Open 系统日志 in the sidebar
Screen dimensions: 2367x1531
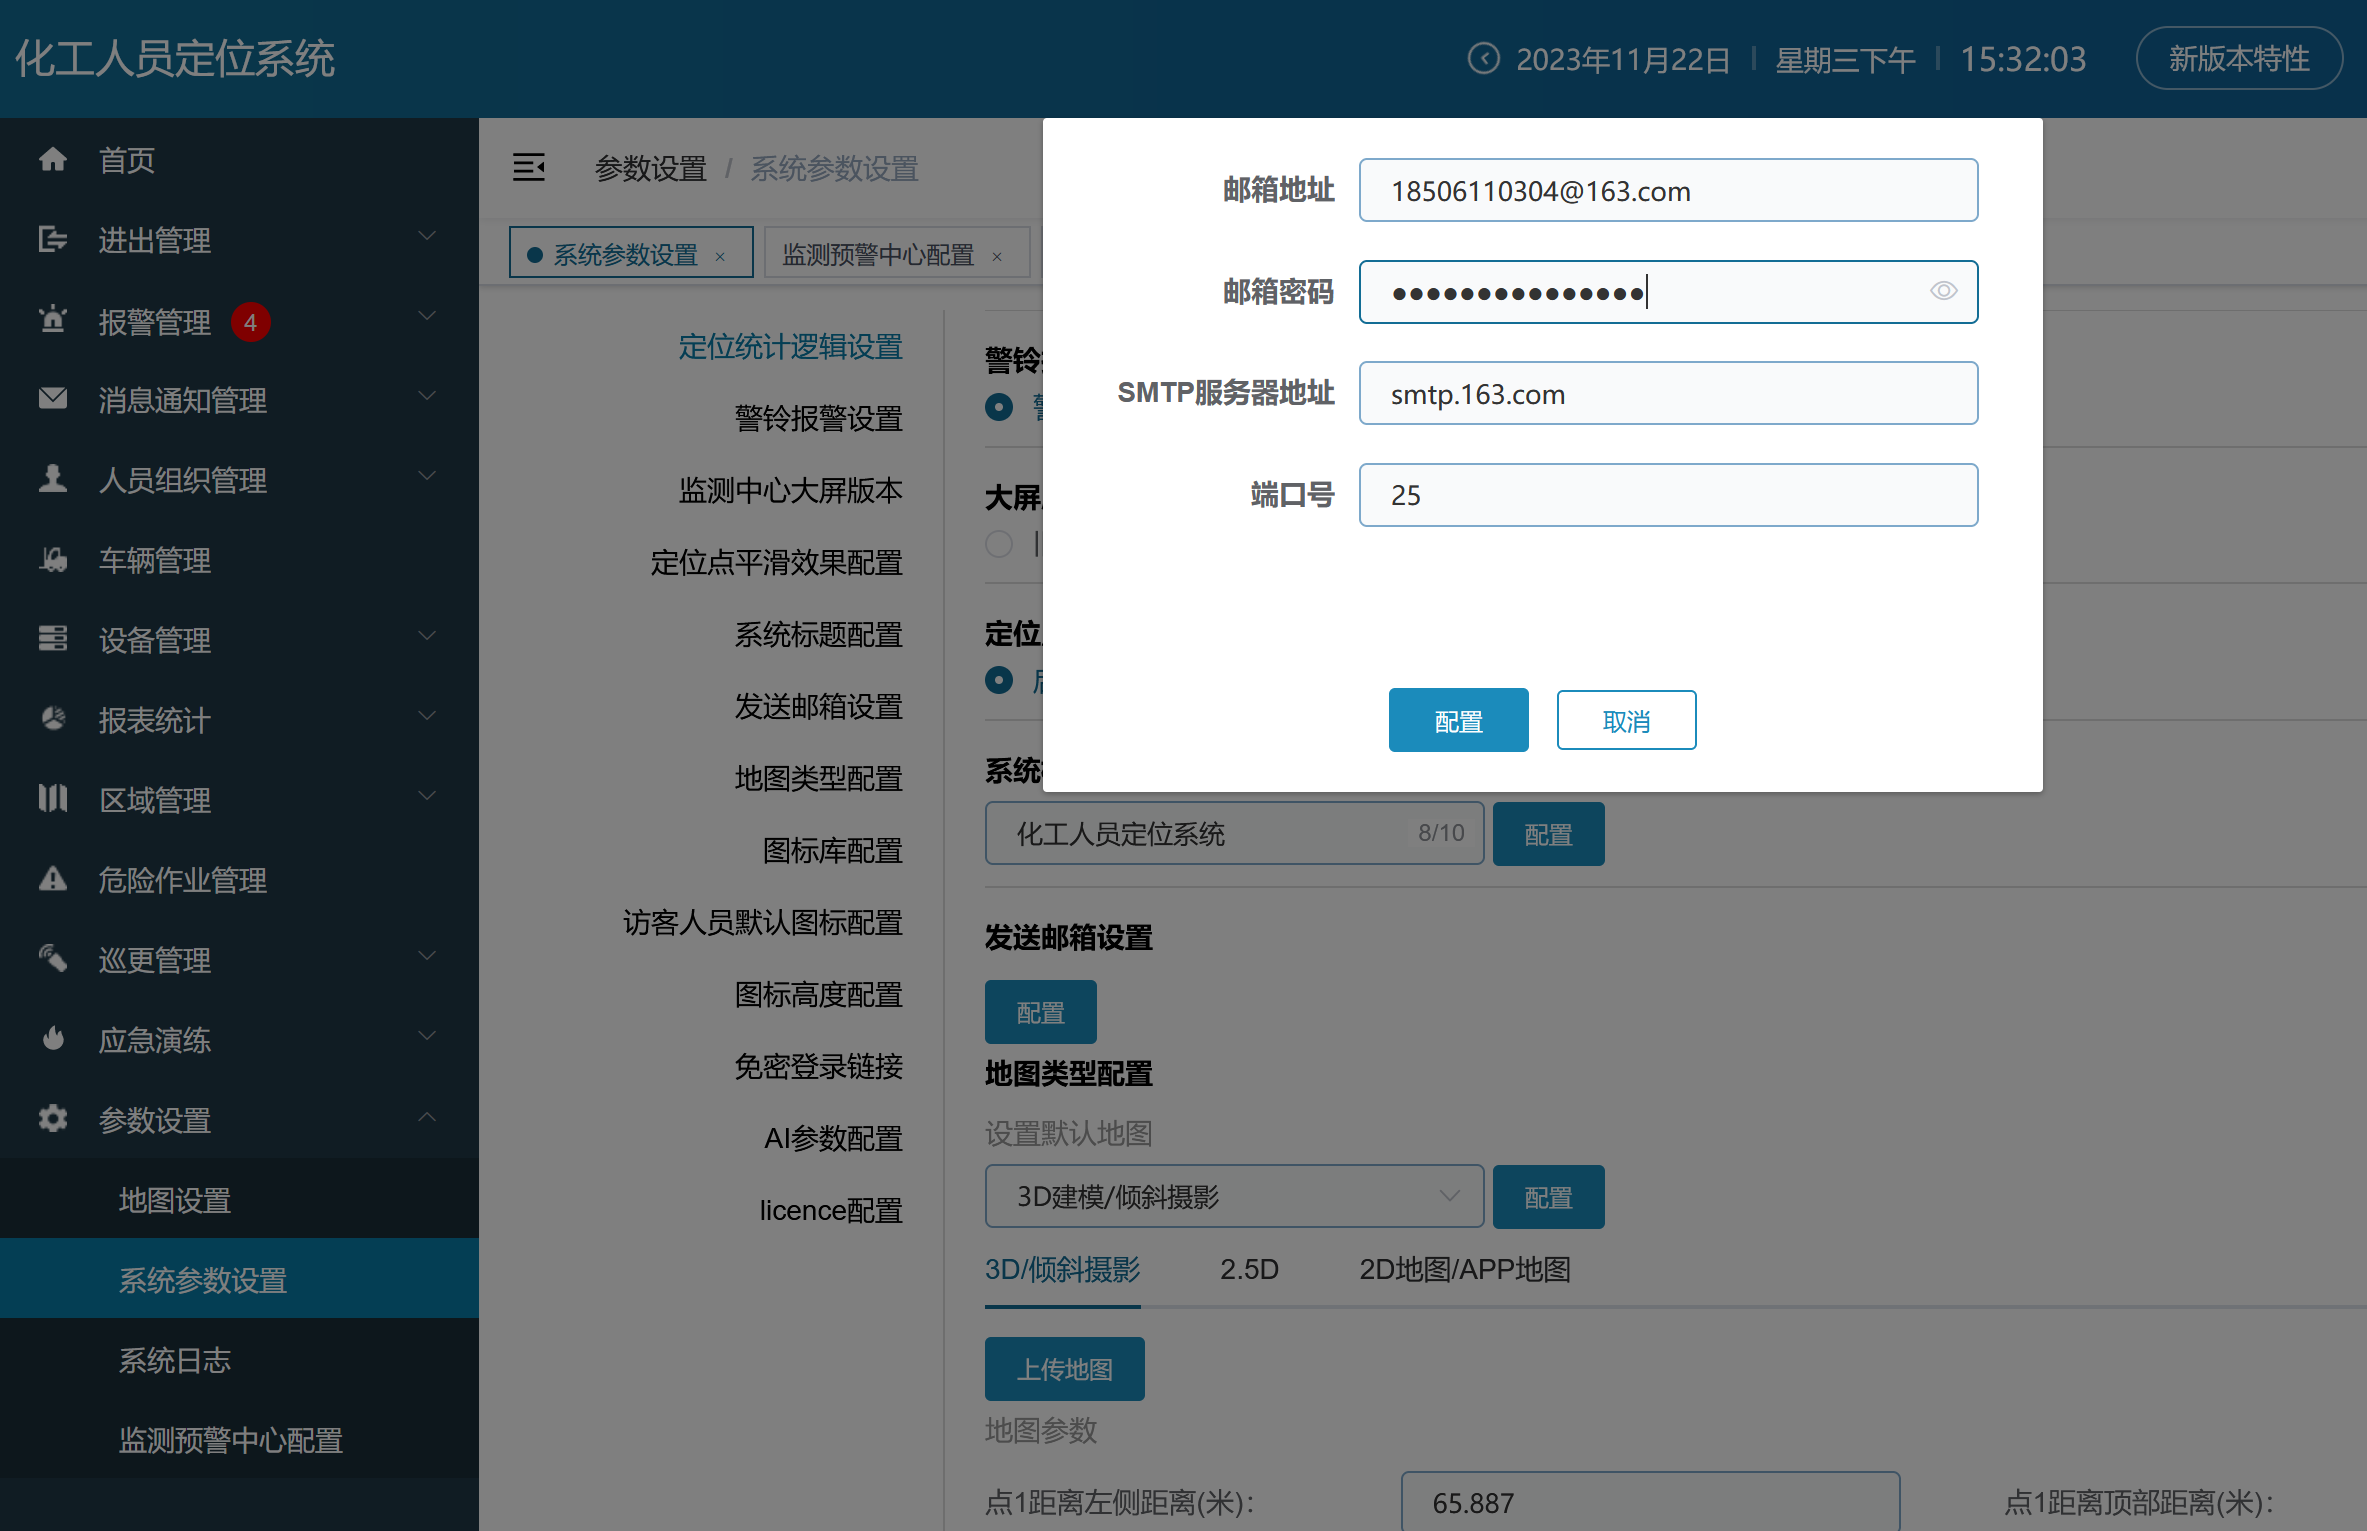239,1359
